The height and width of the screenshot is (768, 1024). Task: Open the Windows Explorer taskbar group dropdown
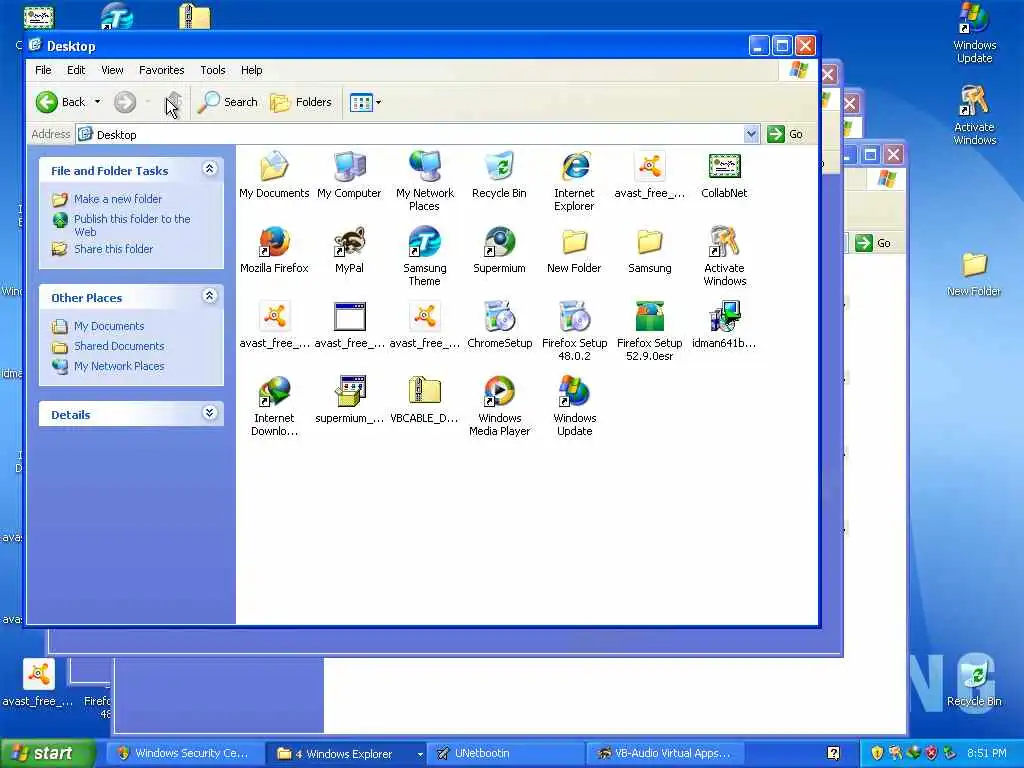[x=420, y=754]
